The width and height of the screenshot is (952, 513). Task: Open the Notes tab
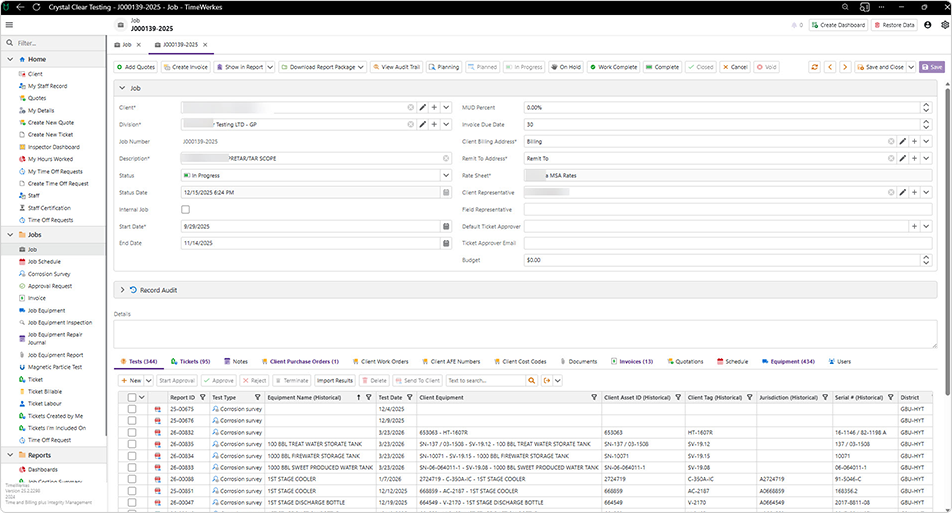pos(236,362)
